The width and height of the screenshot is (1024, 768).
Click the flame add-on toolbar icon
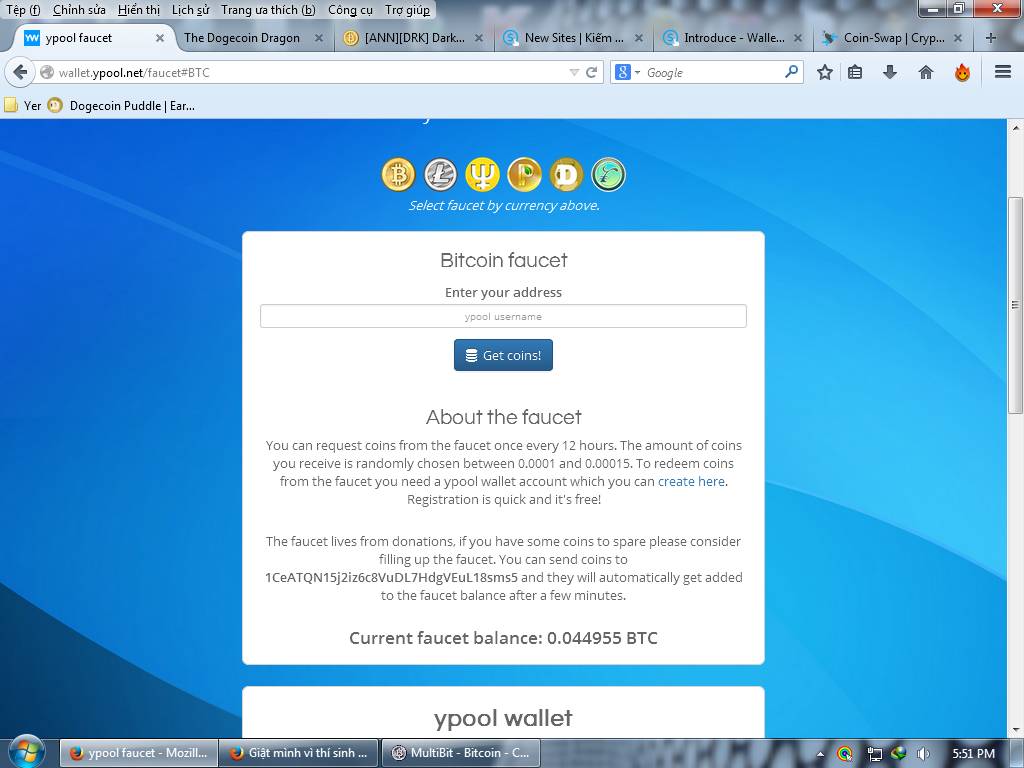click(962, 72)
